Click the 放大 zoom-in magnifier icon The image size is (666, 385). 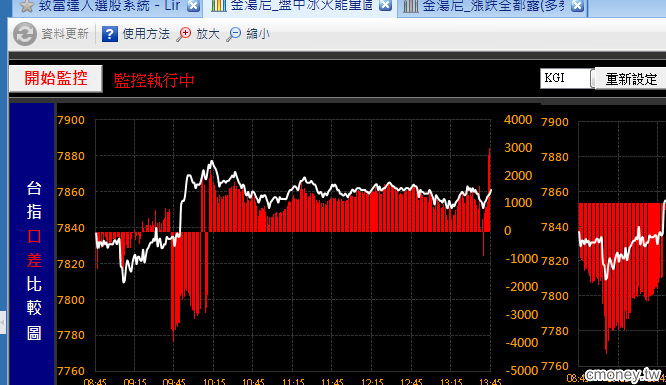[183, 34]
